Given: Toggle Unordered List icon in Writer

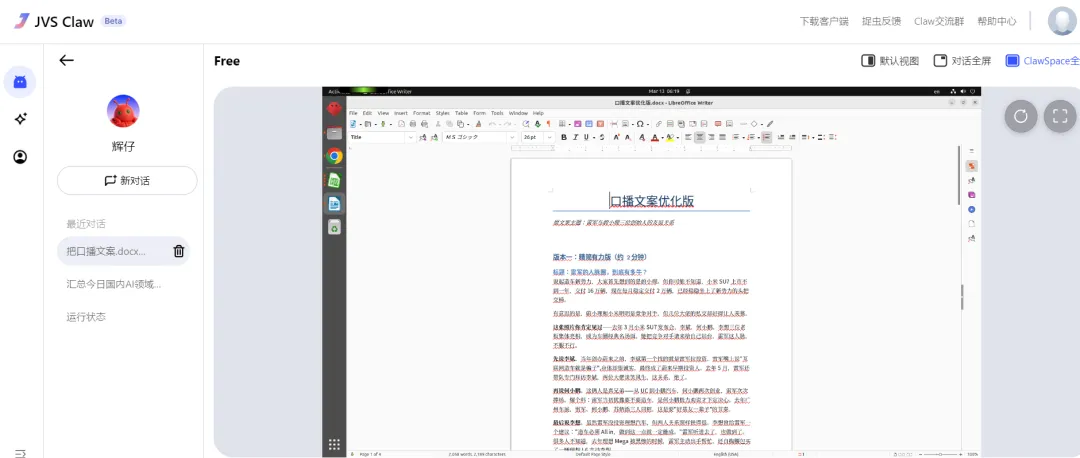Looking at the screenshot, I should pos(736,137).
